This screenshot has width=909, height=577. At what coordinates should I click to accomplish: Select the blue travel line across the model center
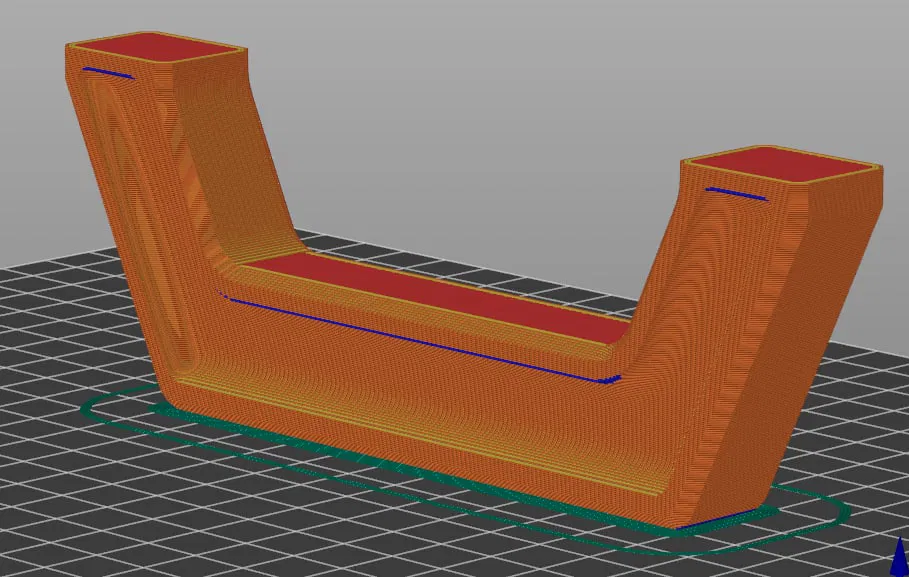pos(420,335)
